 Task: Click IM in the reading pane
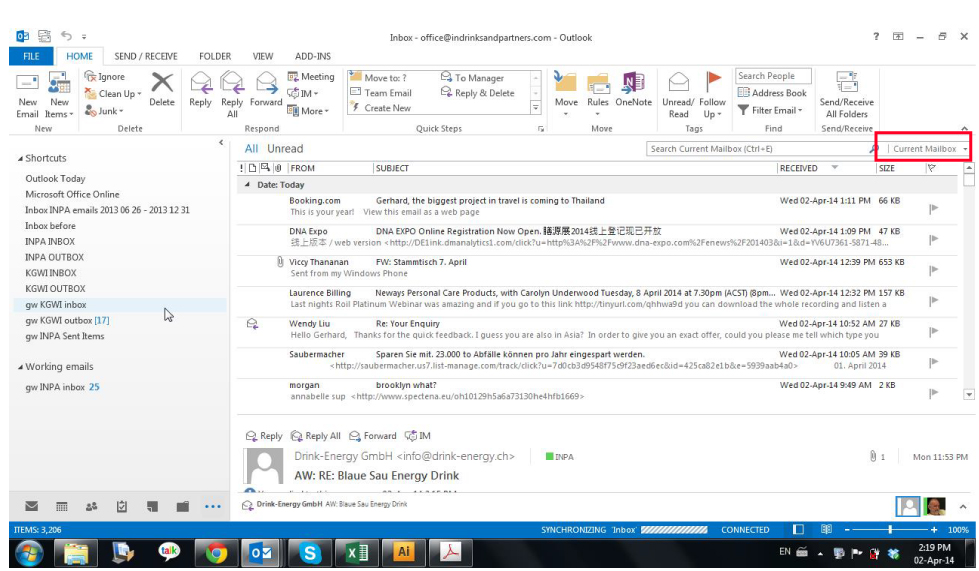click(418, 436)
